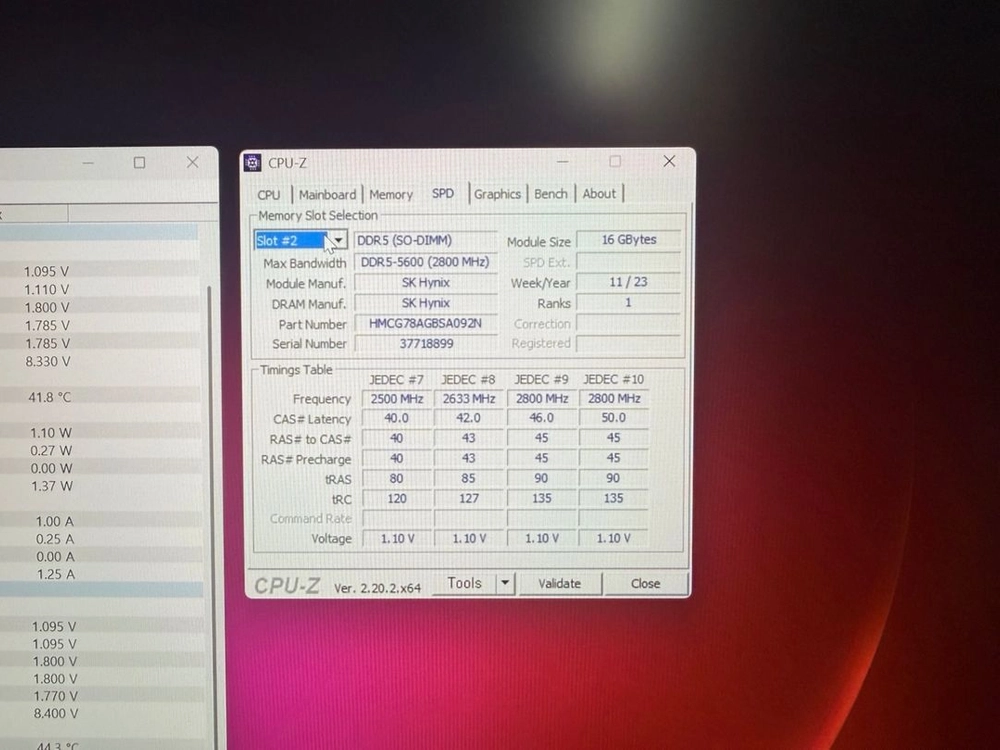This screenshot has width=1000, height=750.
Task: Switch to the Mainboard tab
Action: point(327,195)
